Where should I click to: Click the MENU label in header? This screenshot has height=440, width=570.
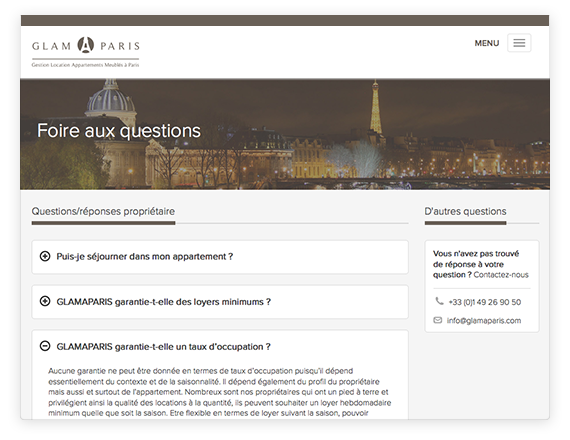point(487,43)
